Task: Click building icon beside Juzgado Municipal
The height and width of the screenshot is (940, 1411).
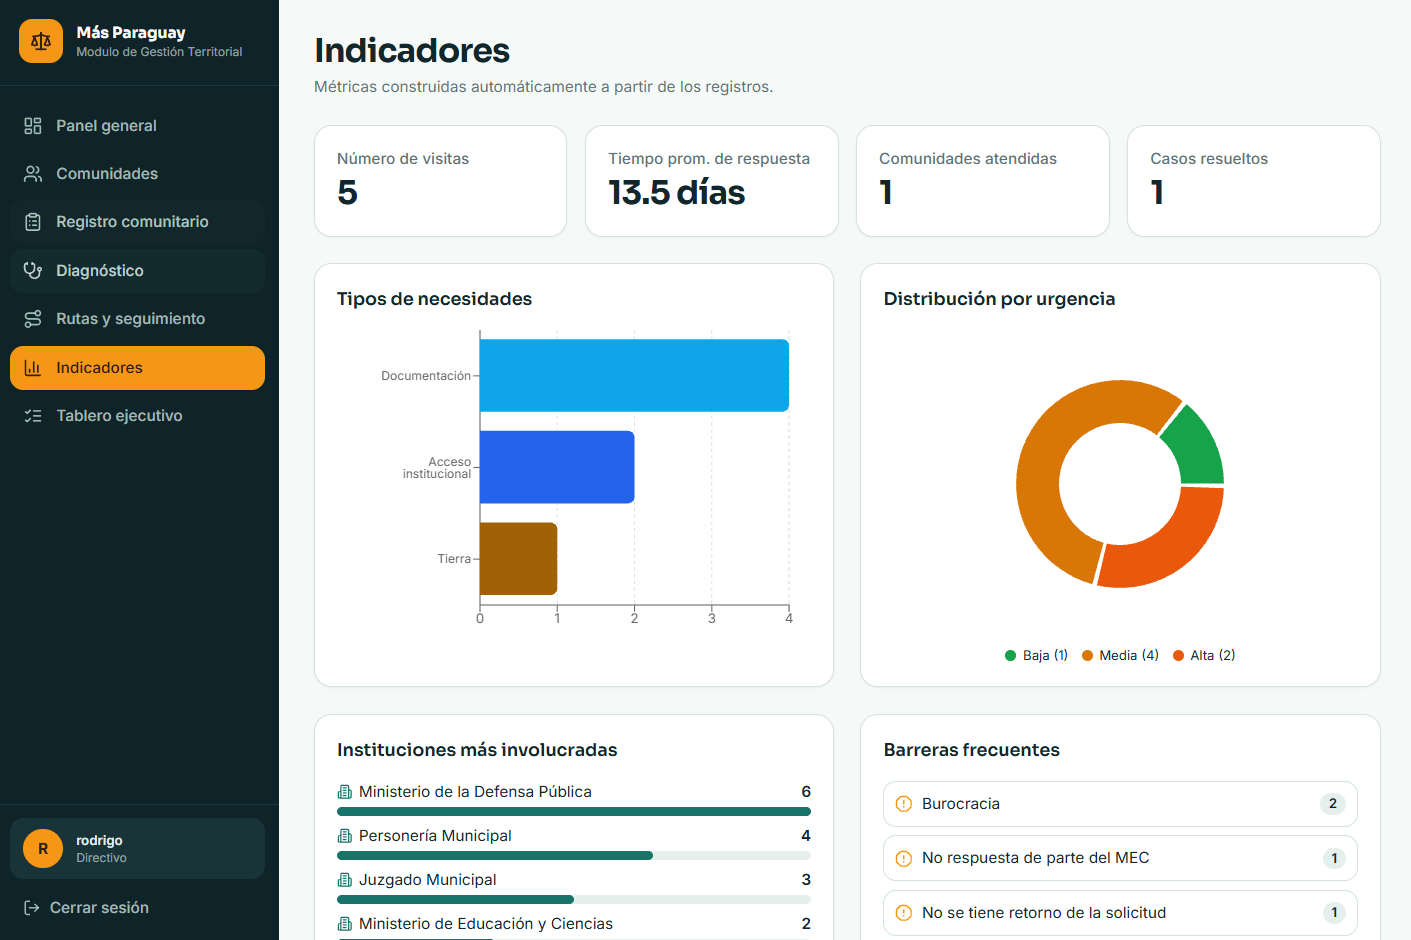Action: [x=345, y=880]
